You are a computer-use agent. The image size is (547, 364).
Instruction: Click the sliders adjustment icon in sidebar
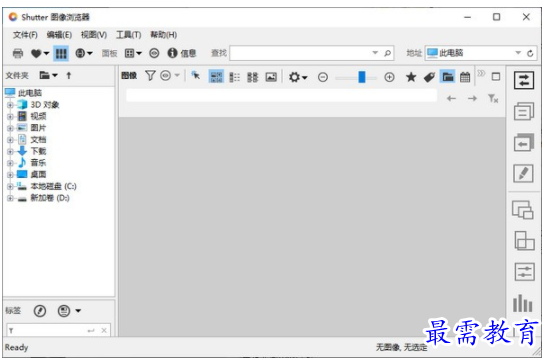click(524, 272)
